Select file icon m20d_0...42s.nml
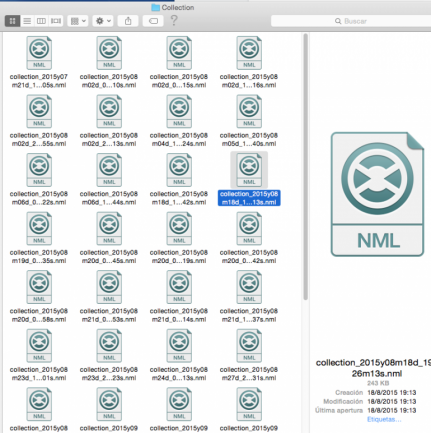431x433 pixels. pos(249,229)
